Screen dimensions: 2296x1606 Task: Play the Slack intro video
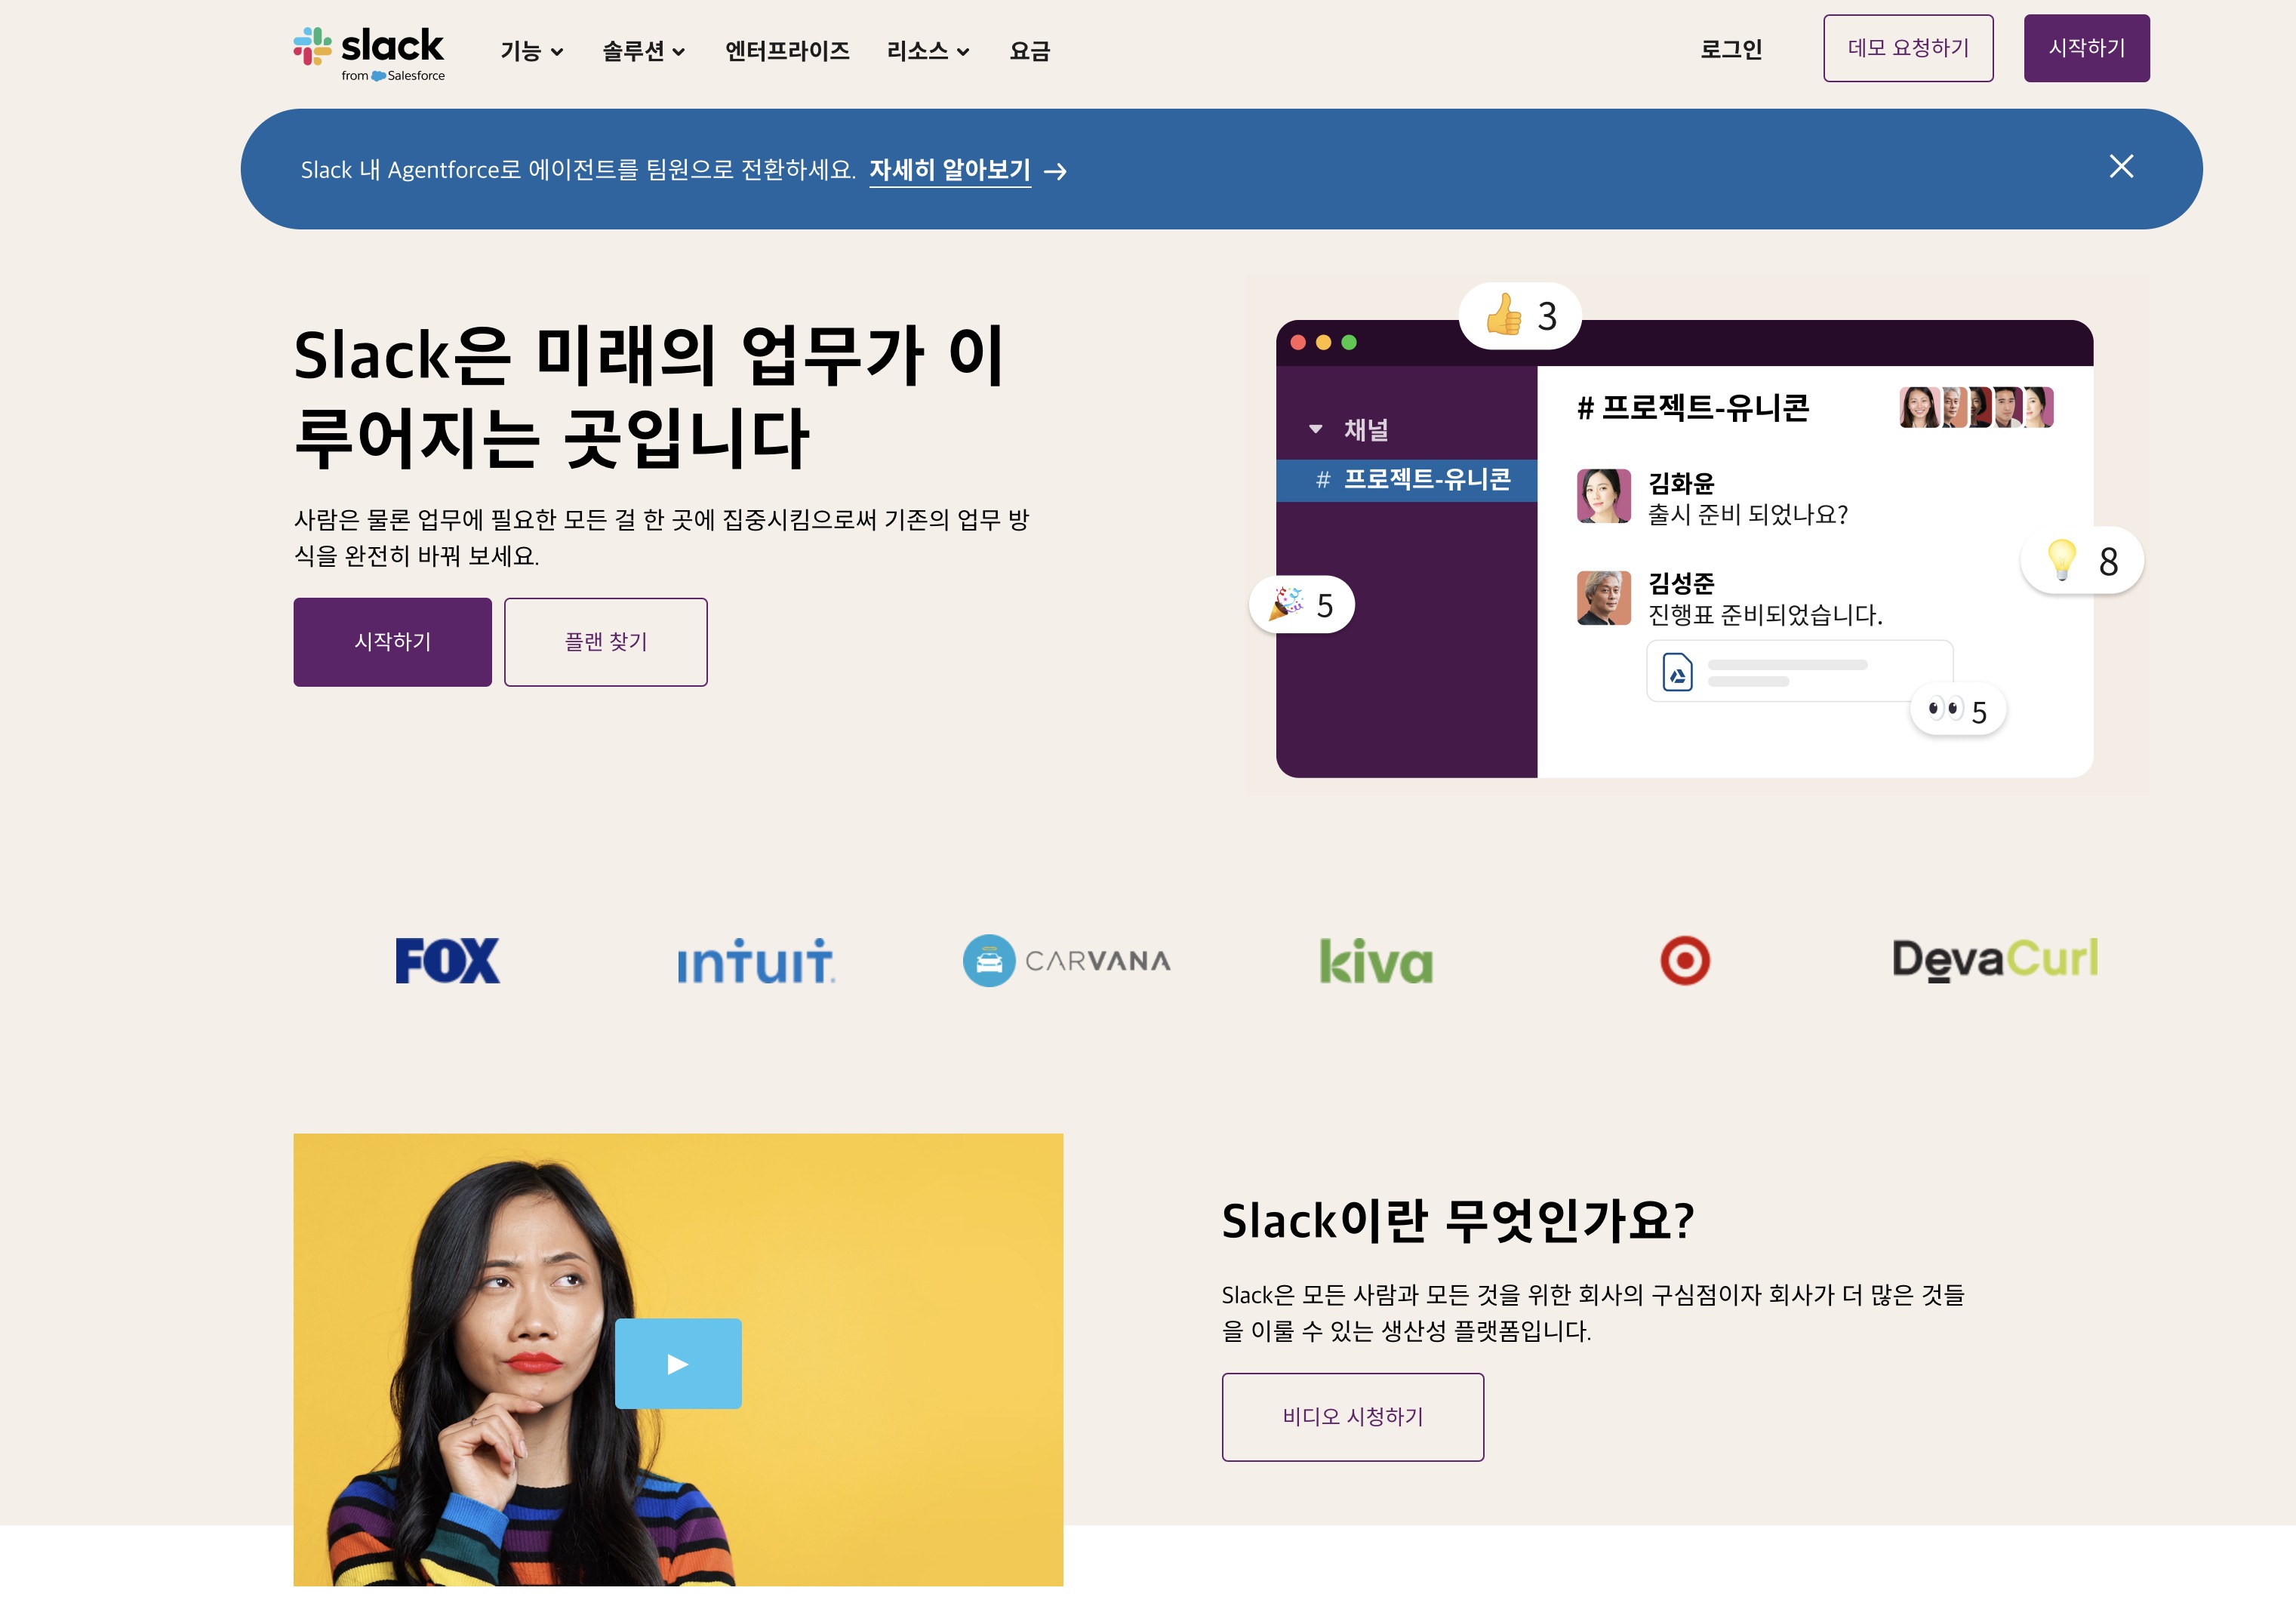pyautogui.click(x=678, y=1363)
